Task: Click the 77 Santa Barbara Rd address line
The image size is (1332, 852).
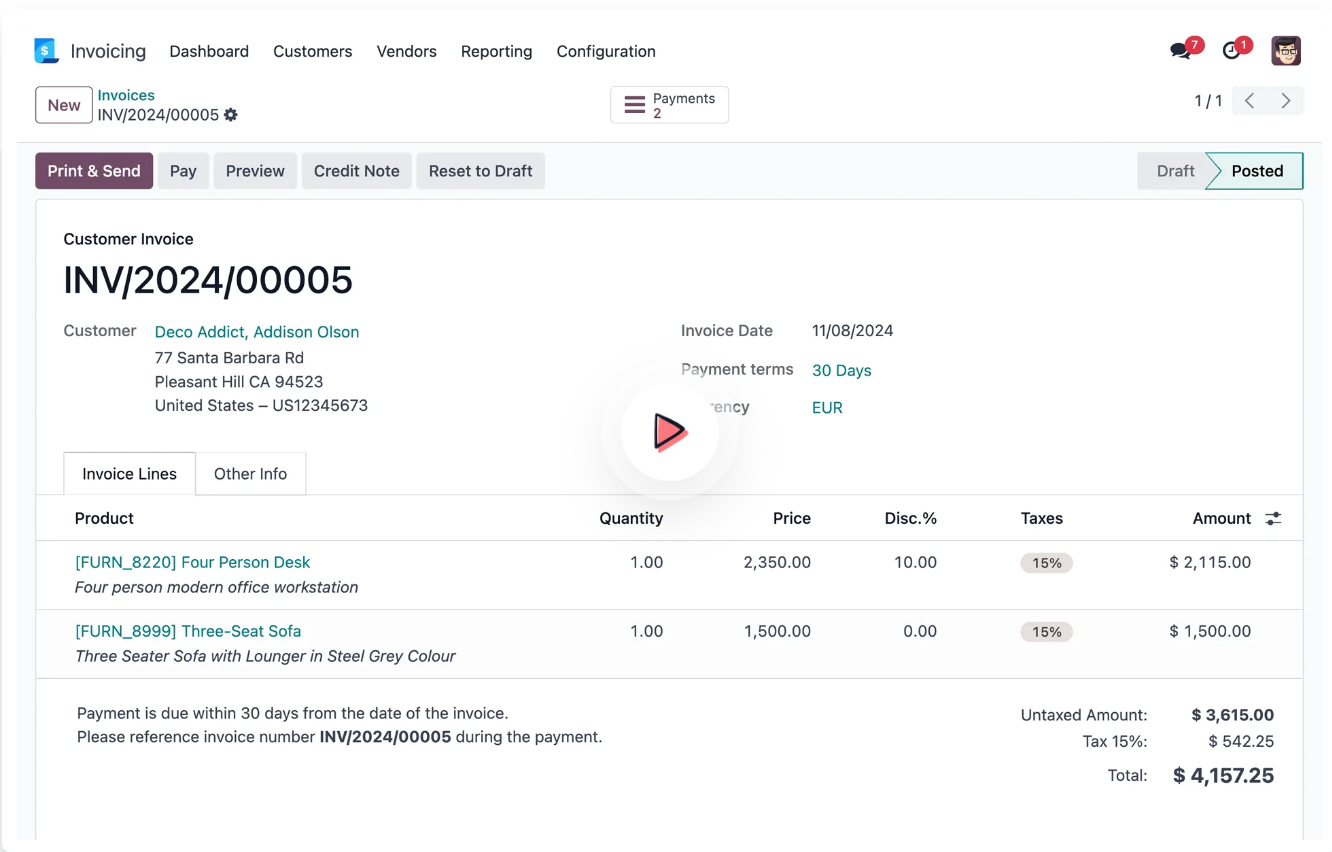Action: (229, 358)
